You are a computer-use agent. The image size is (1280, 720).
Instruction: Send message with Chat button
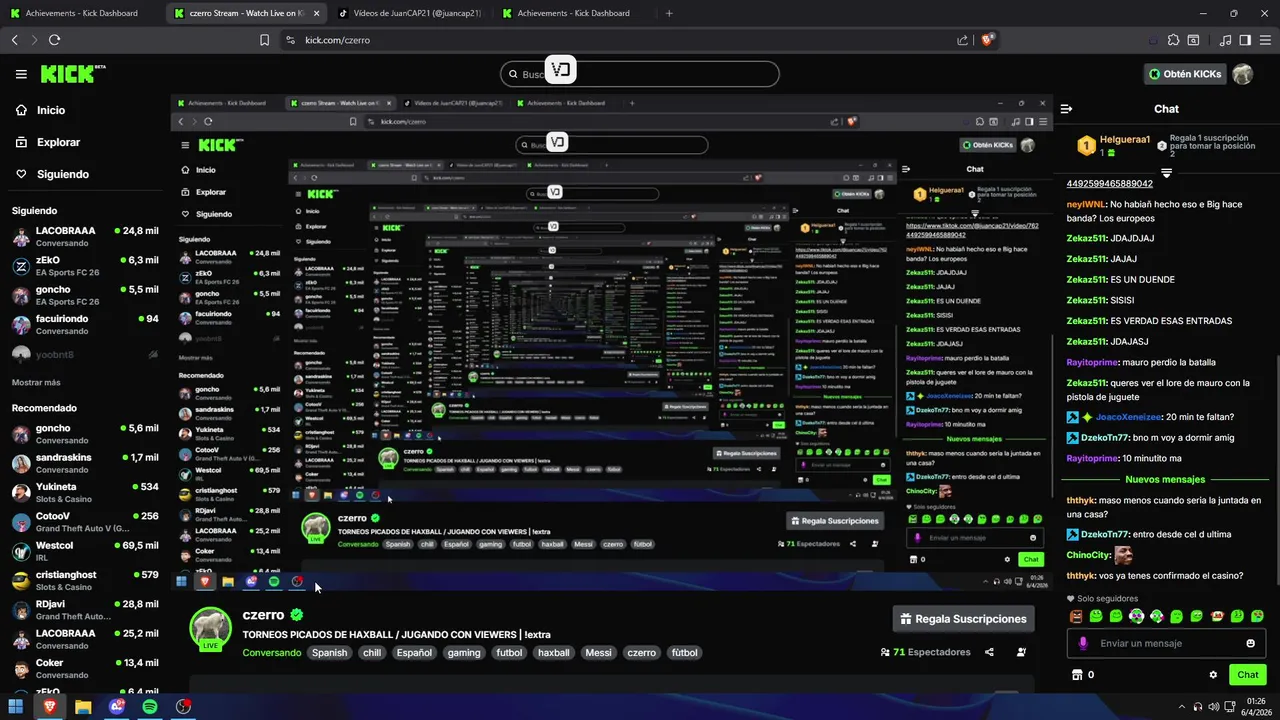tap(1247, 675)
